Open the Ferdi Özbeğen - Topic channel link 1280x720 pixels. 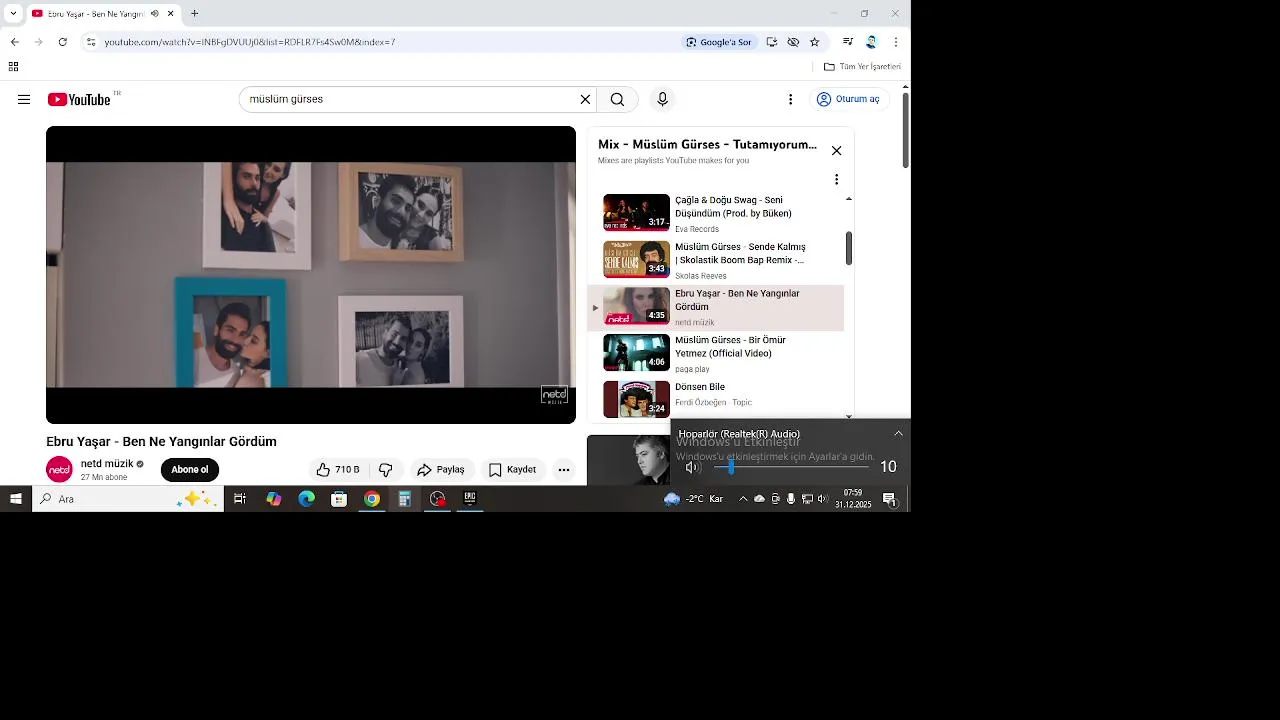[x=713, y=403]
